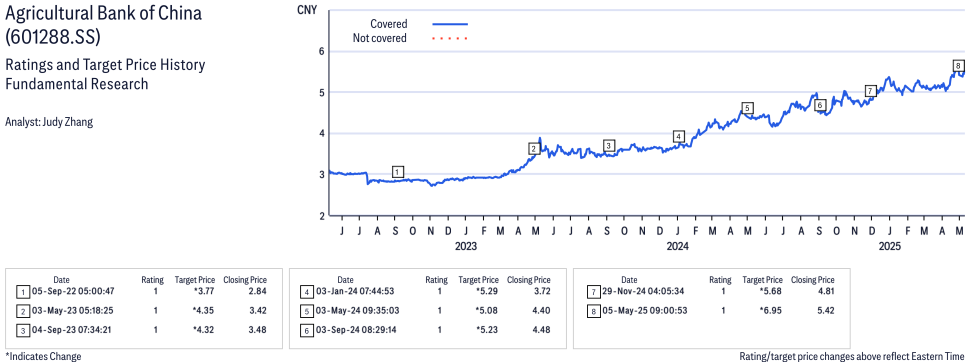Click the 'Fundamental Research' subtitle
Image resolution: width=975 pixels, height=362 pixels.
click(x=76, y=83)
